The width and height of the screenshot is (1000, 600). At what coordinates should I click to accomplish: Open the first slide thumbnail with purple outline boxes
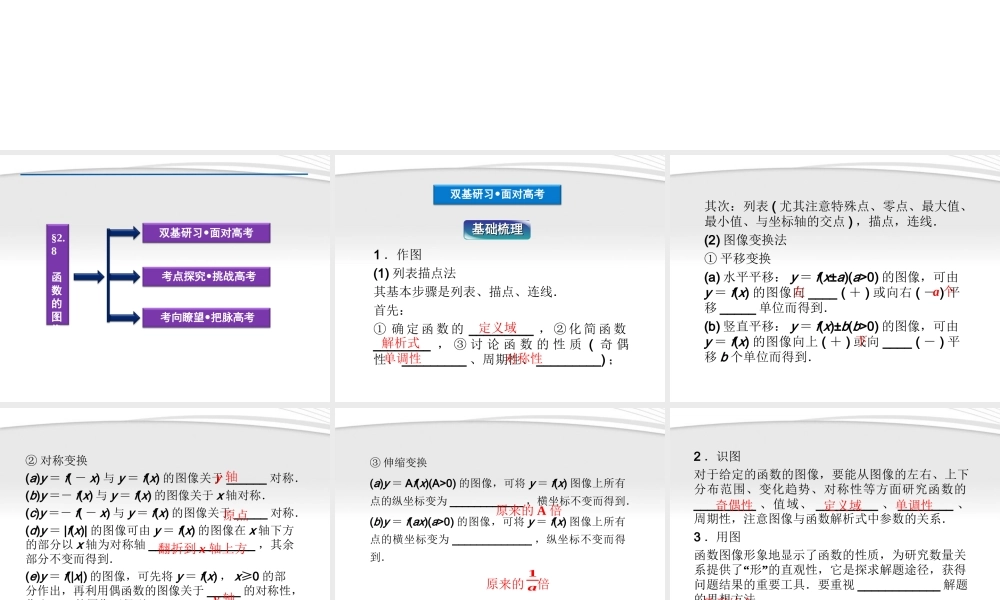tap(165, 278)
